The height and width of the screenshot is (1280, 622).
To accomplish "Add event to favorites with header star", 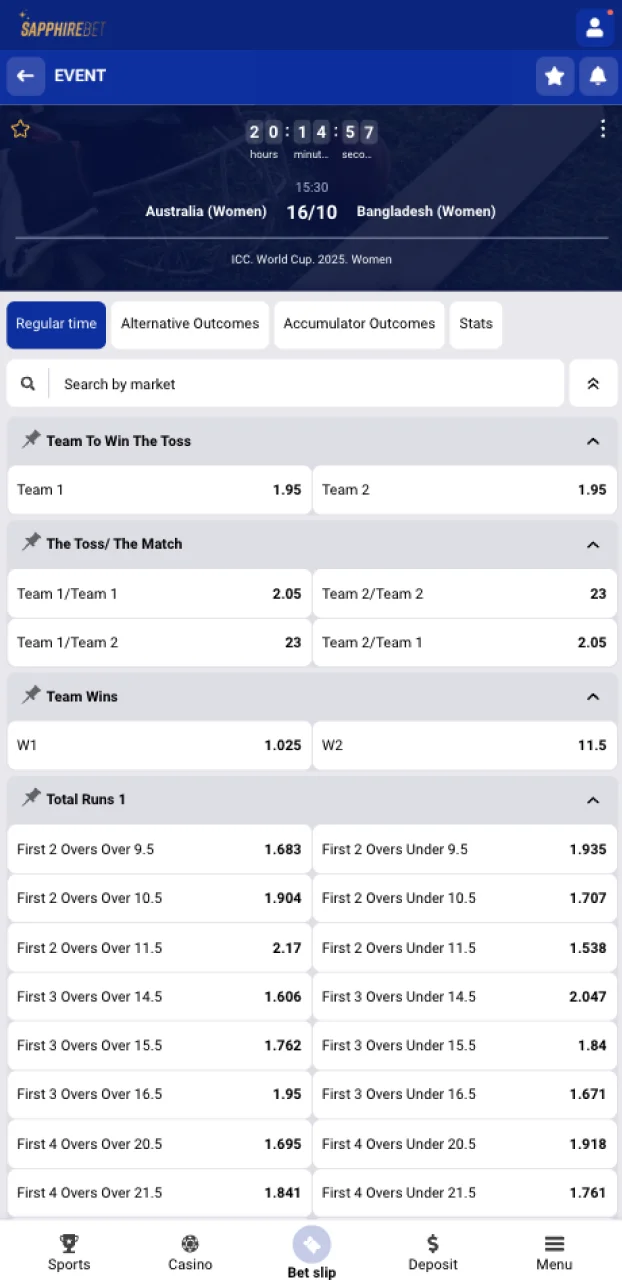I will point(555,76).
